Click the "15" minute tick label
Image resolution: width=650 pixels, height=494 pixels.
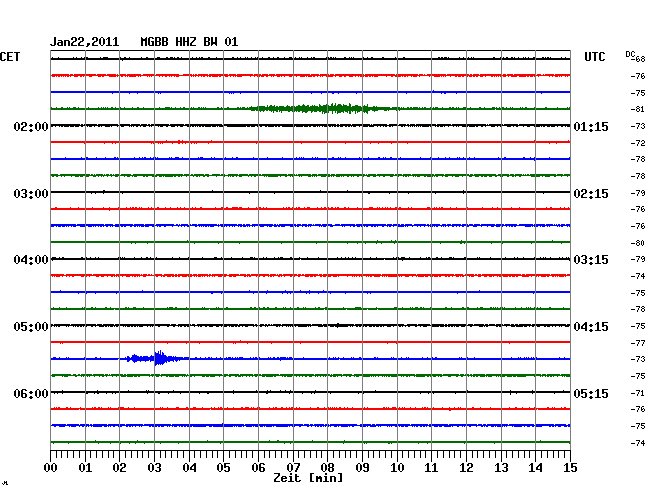coord(570,468)
